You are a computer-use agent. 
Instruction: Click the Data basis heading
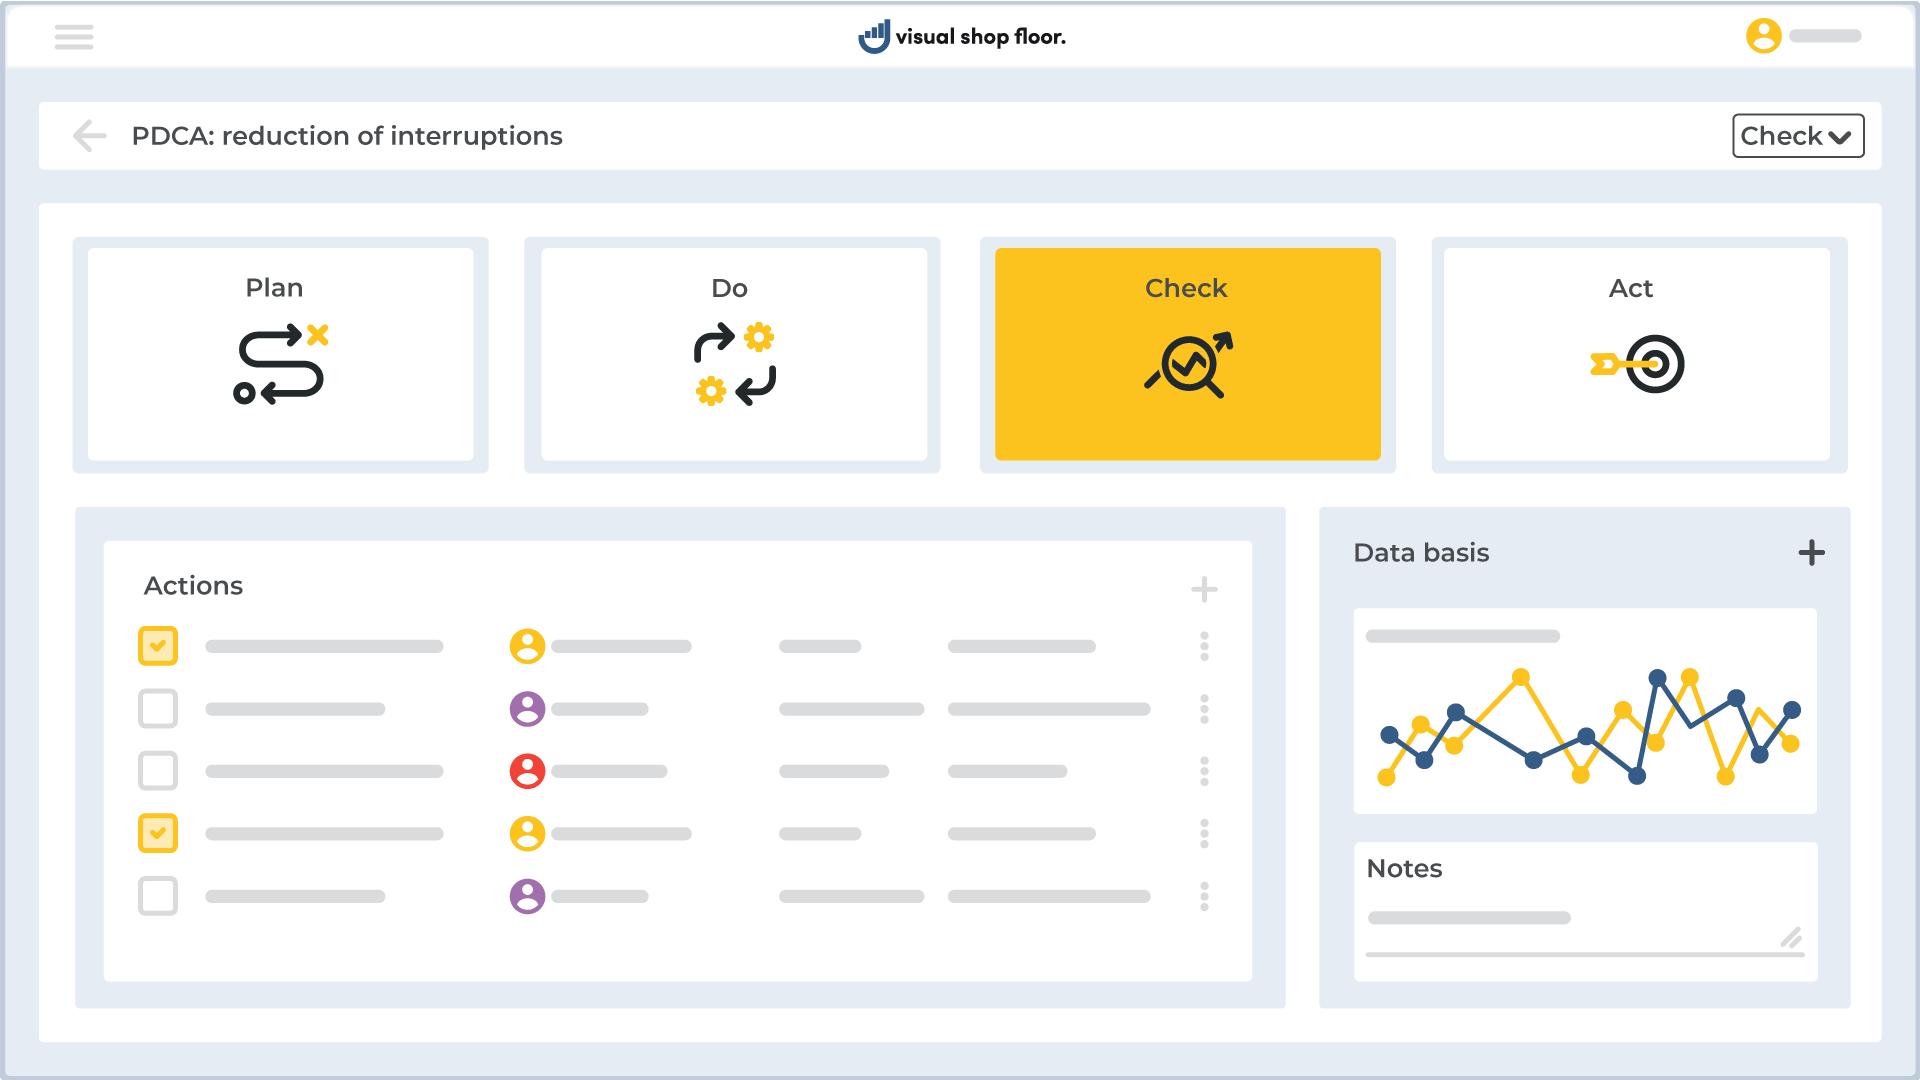pos(1421,553)
